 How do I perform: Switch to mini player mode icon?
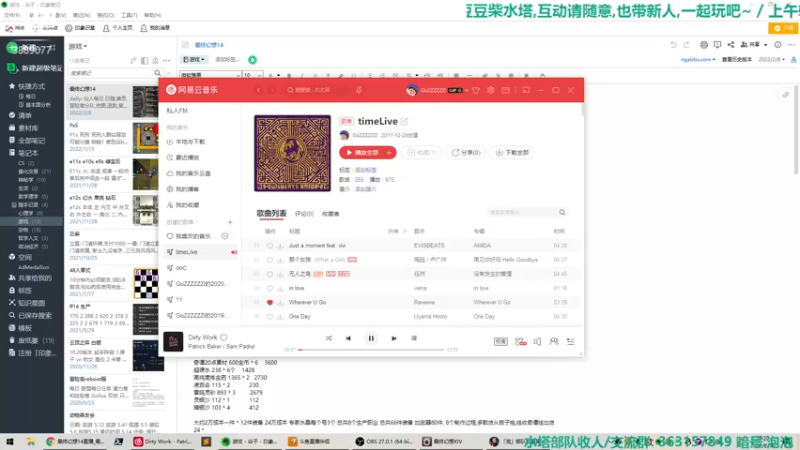pos(526,90)
